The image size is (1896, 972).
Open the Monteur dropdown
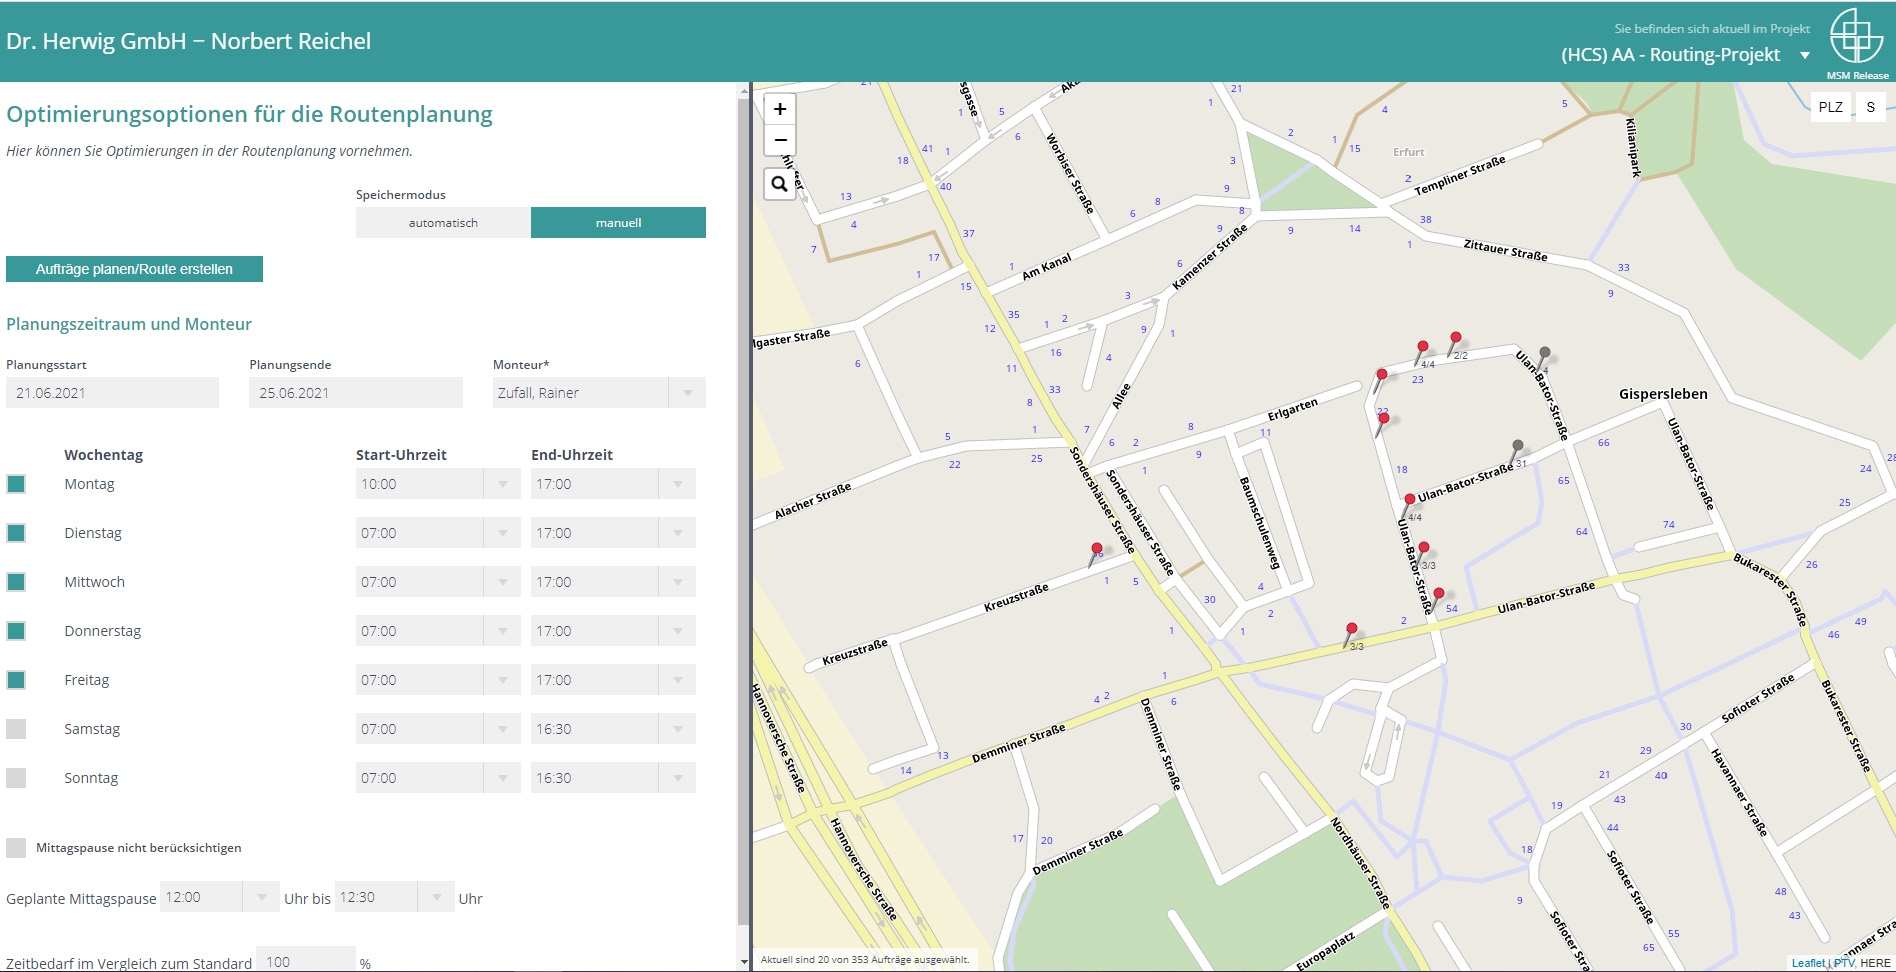pyautogui.click(x=687, y=393)
